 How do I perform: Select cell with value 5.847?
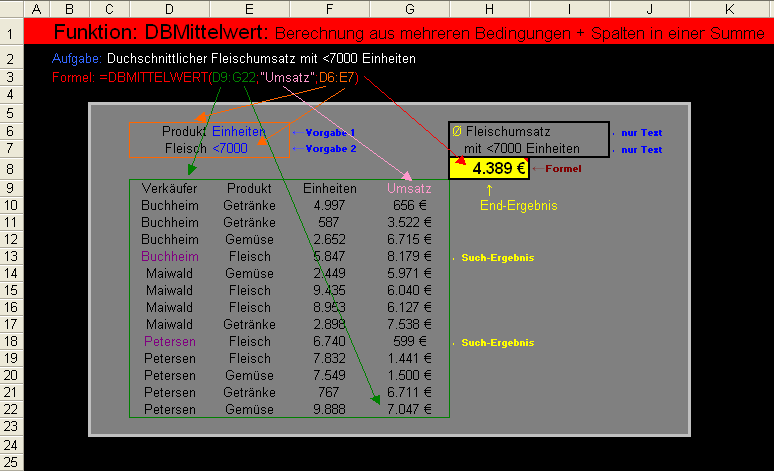tap(329, 257)
